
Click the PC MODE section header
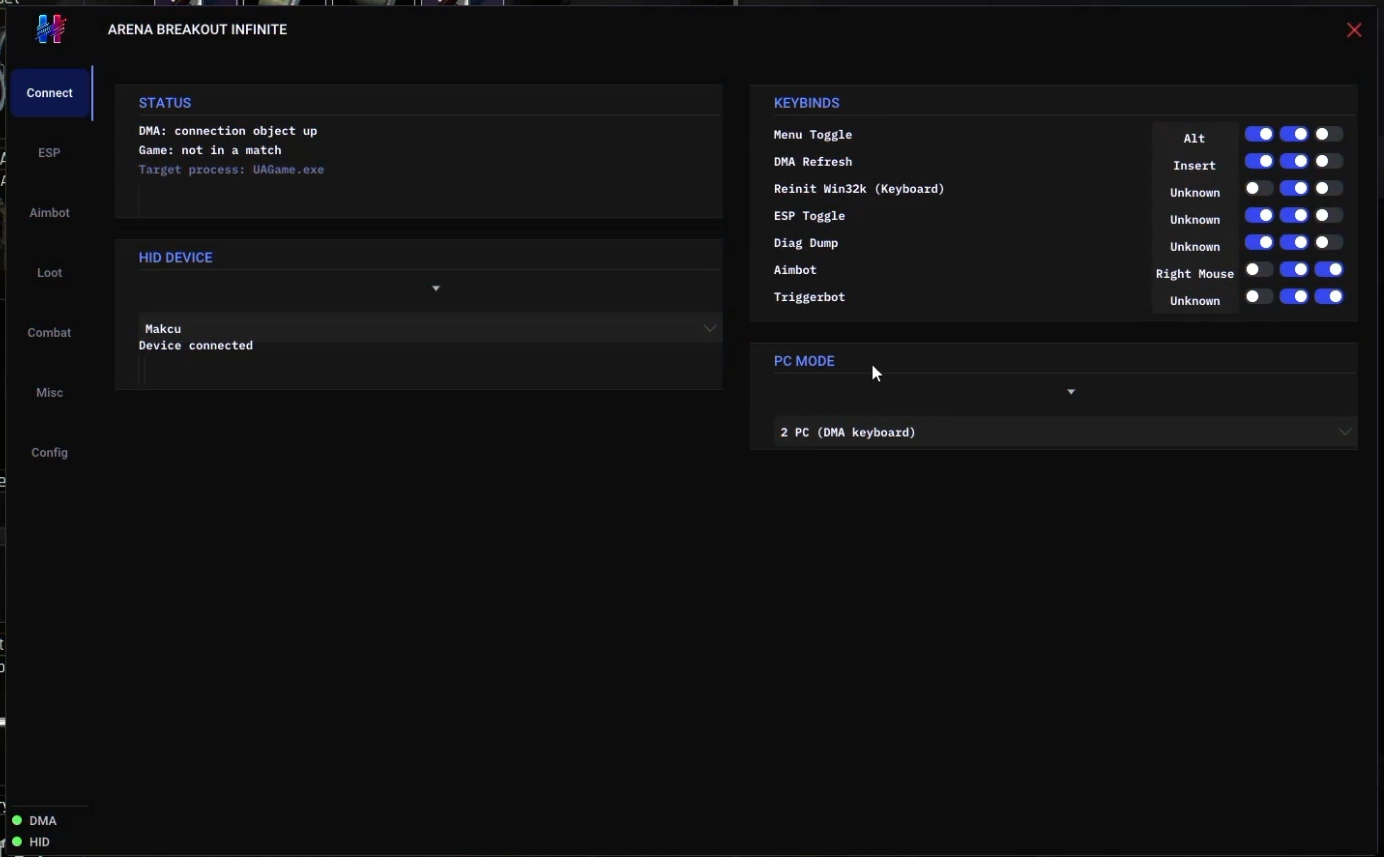[804, 361]
